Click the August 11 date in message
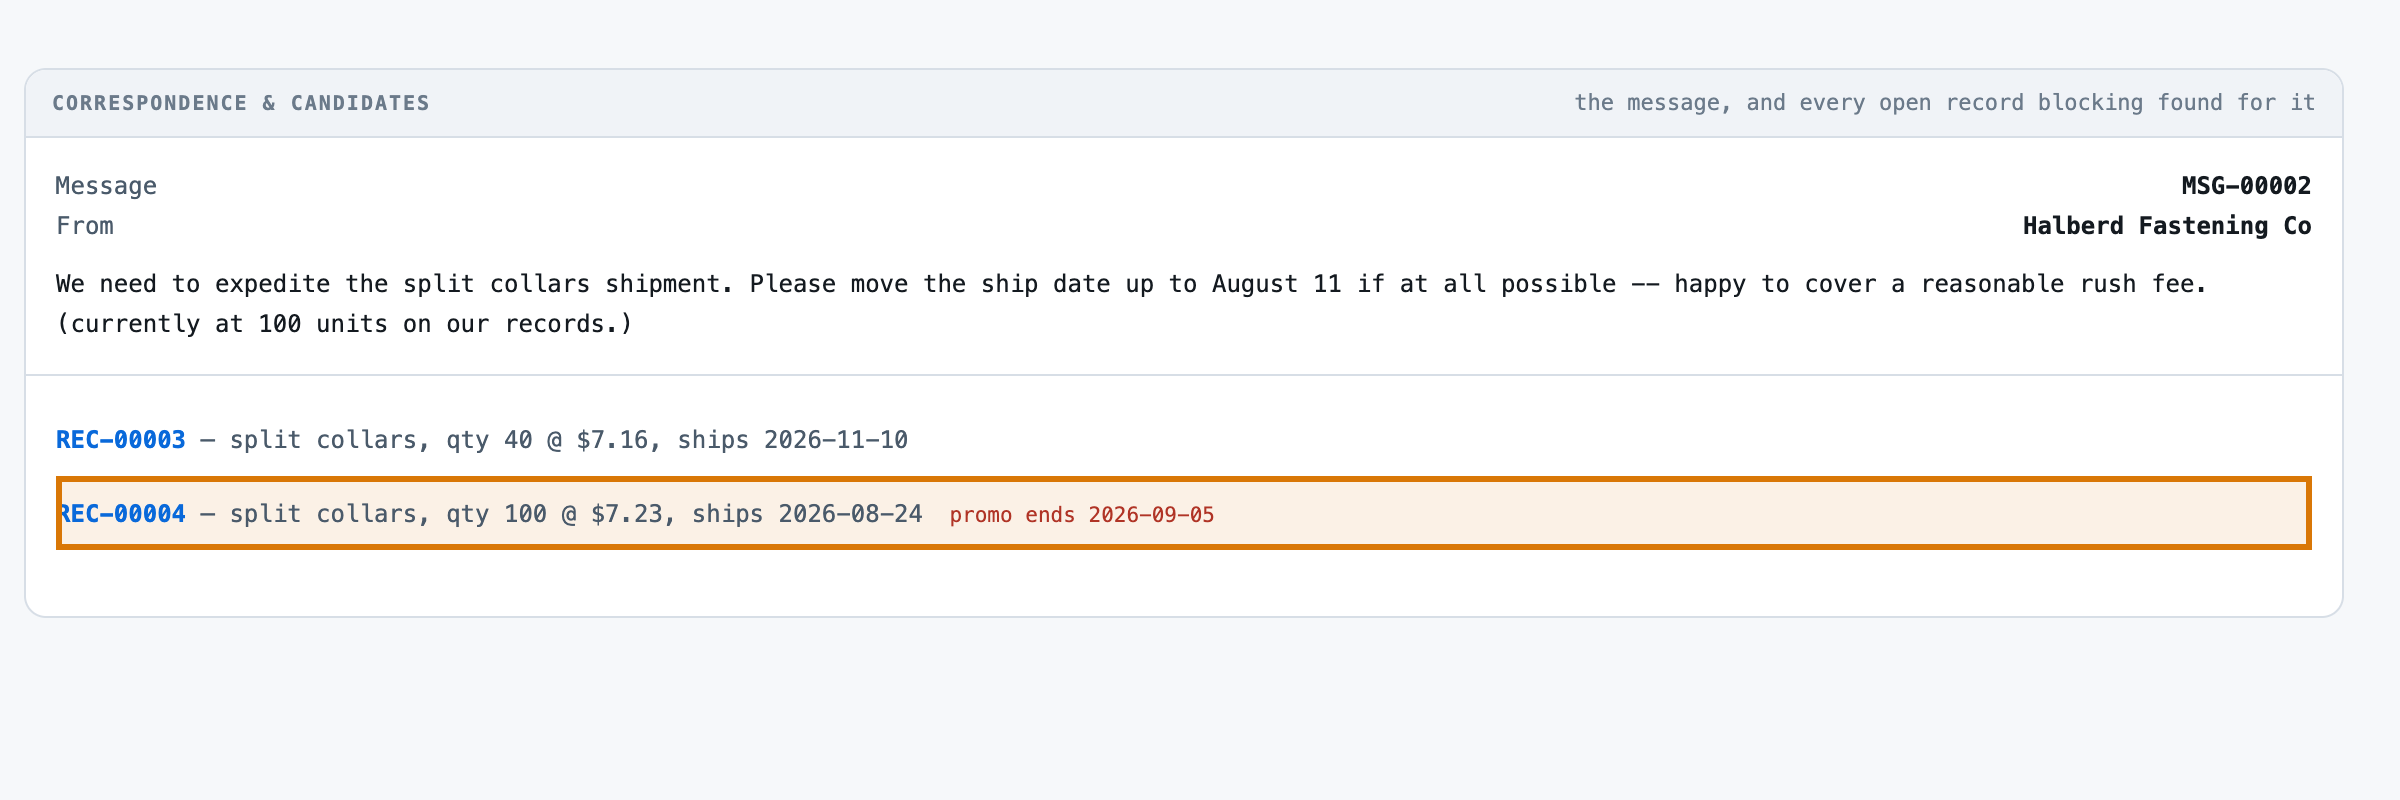The width and height of the screenshot is (2400, 800). tap(1277, 284)
